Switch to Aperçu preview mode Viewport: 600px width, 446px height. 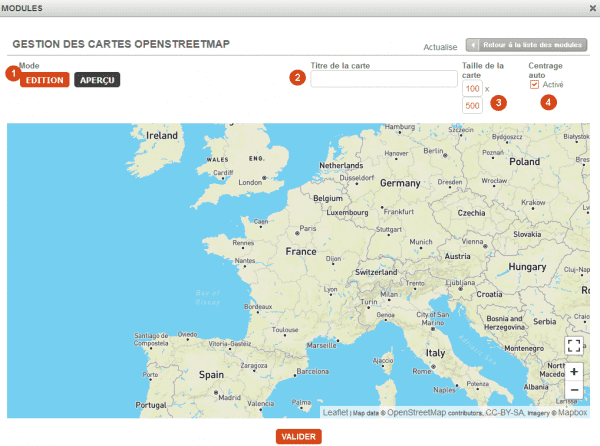coord(97,79)
